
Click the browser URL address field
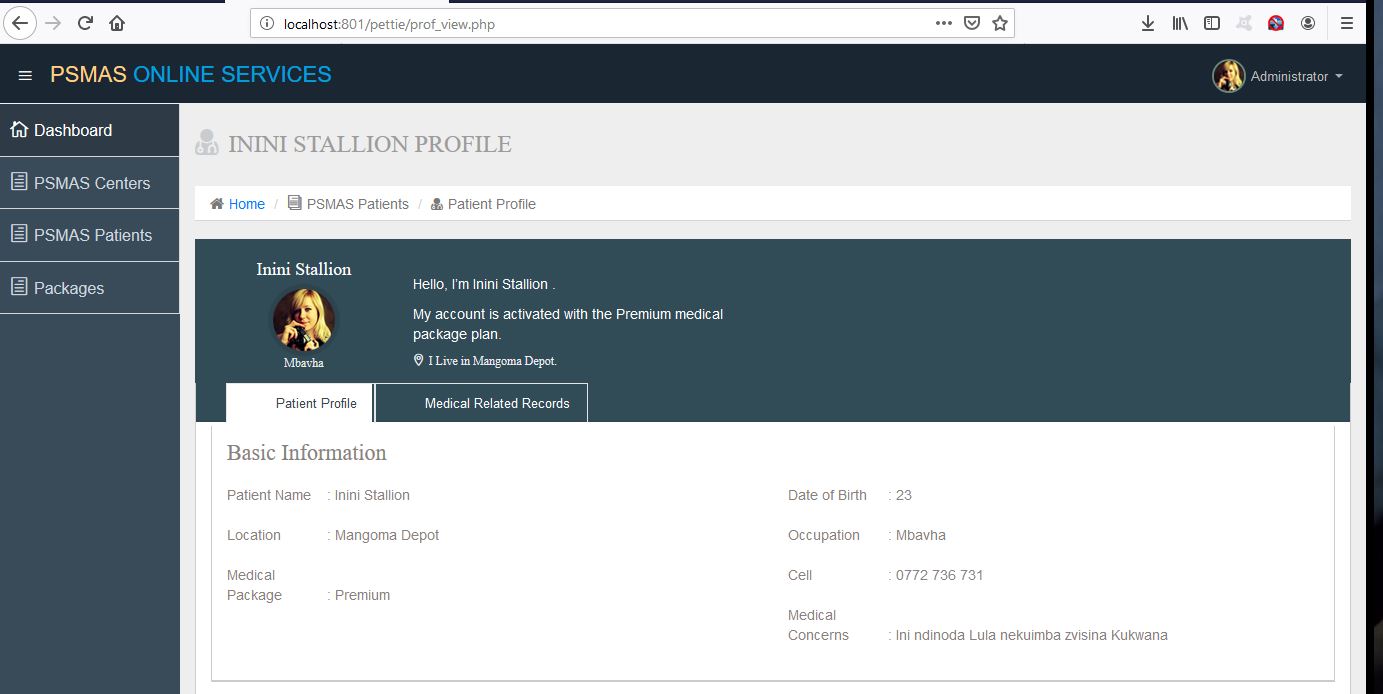coord(600,23)
